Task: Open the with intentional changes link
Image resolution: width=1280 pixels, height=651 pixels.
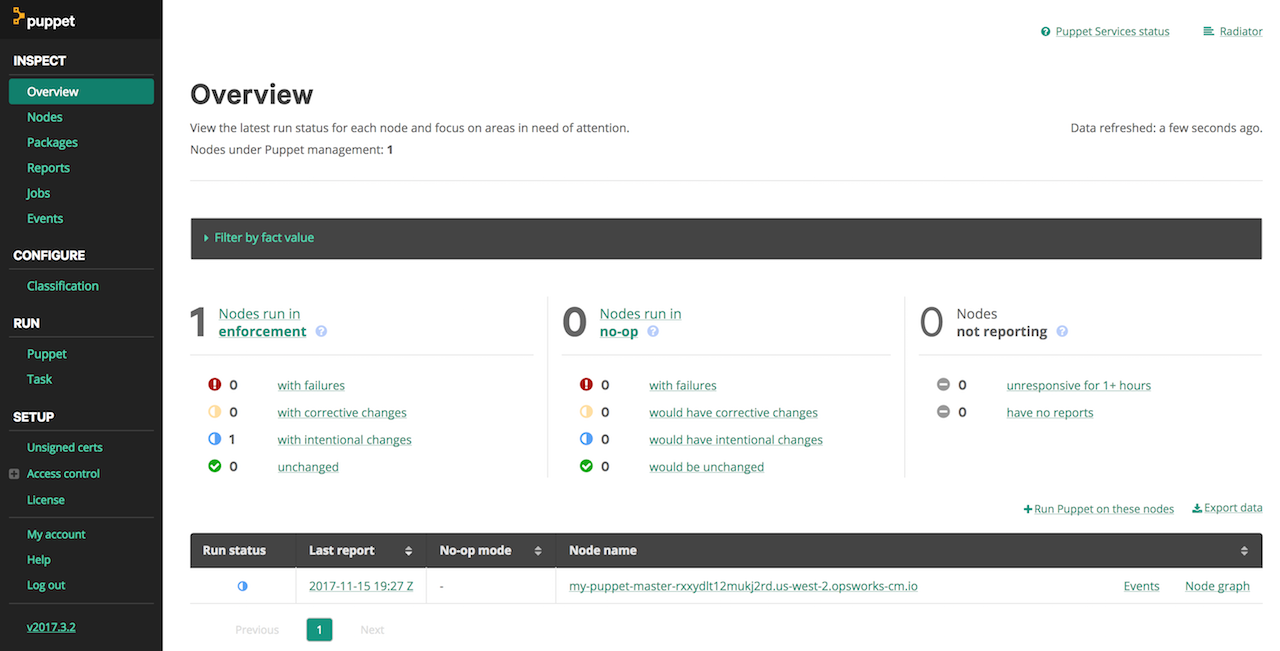Action: click(x=344, y=440)
